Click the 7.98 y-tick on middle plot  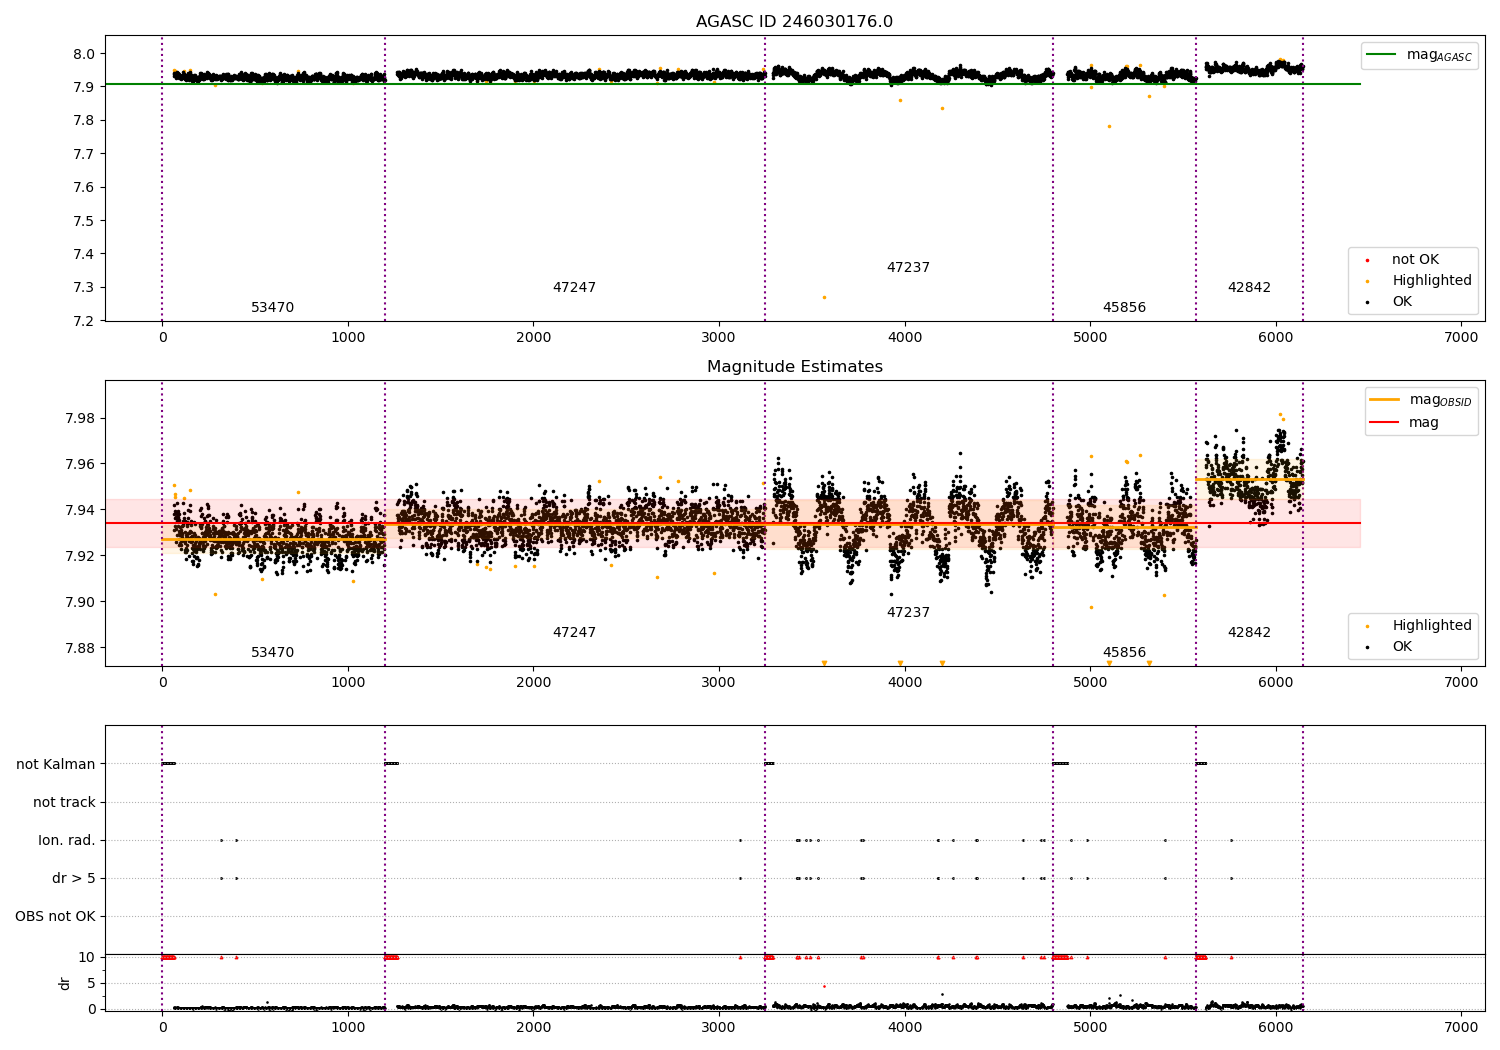(x=81, y=418)
